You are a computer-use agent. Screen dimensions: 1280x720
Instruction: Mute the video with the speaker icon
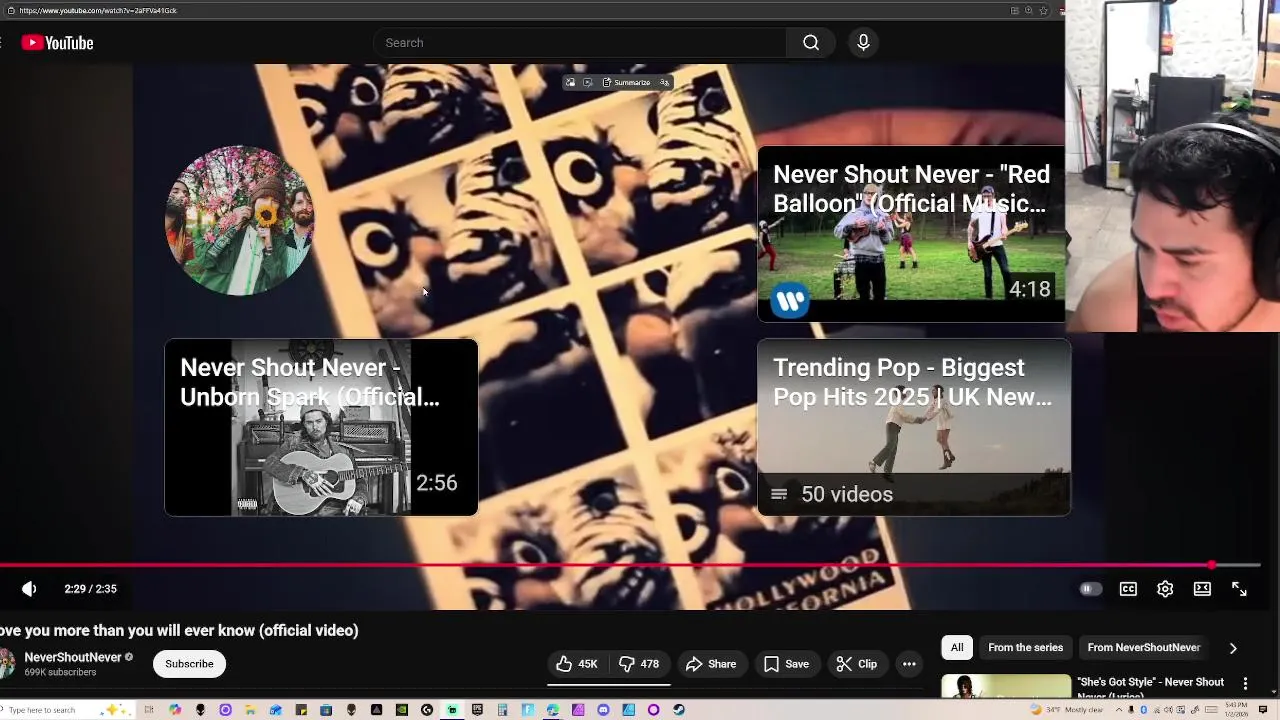pos(29,589)
